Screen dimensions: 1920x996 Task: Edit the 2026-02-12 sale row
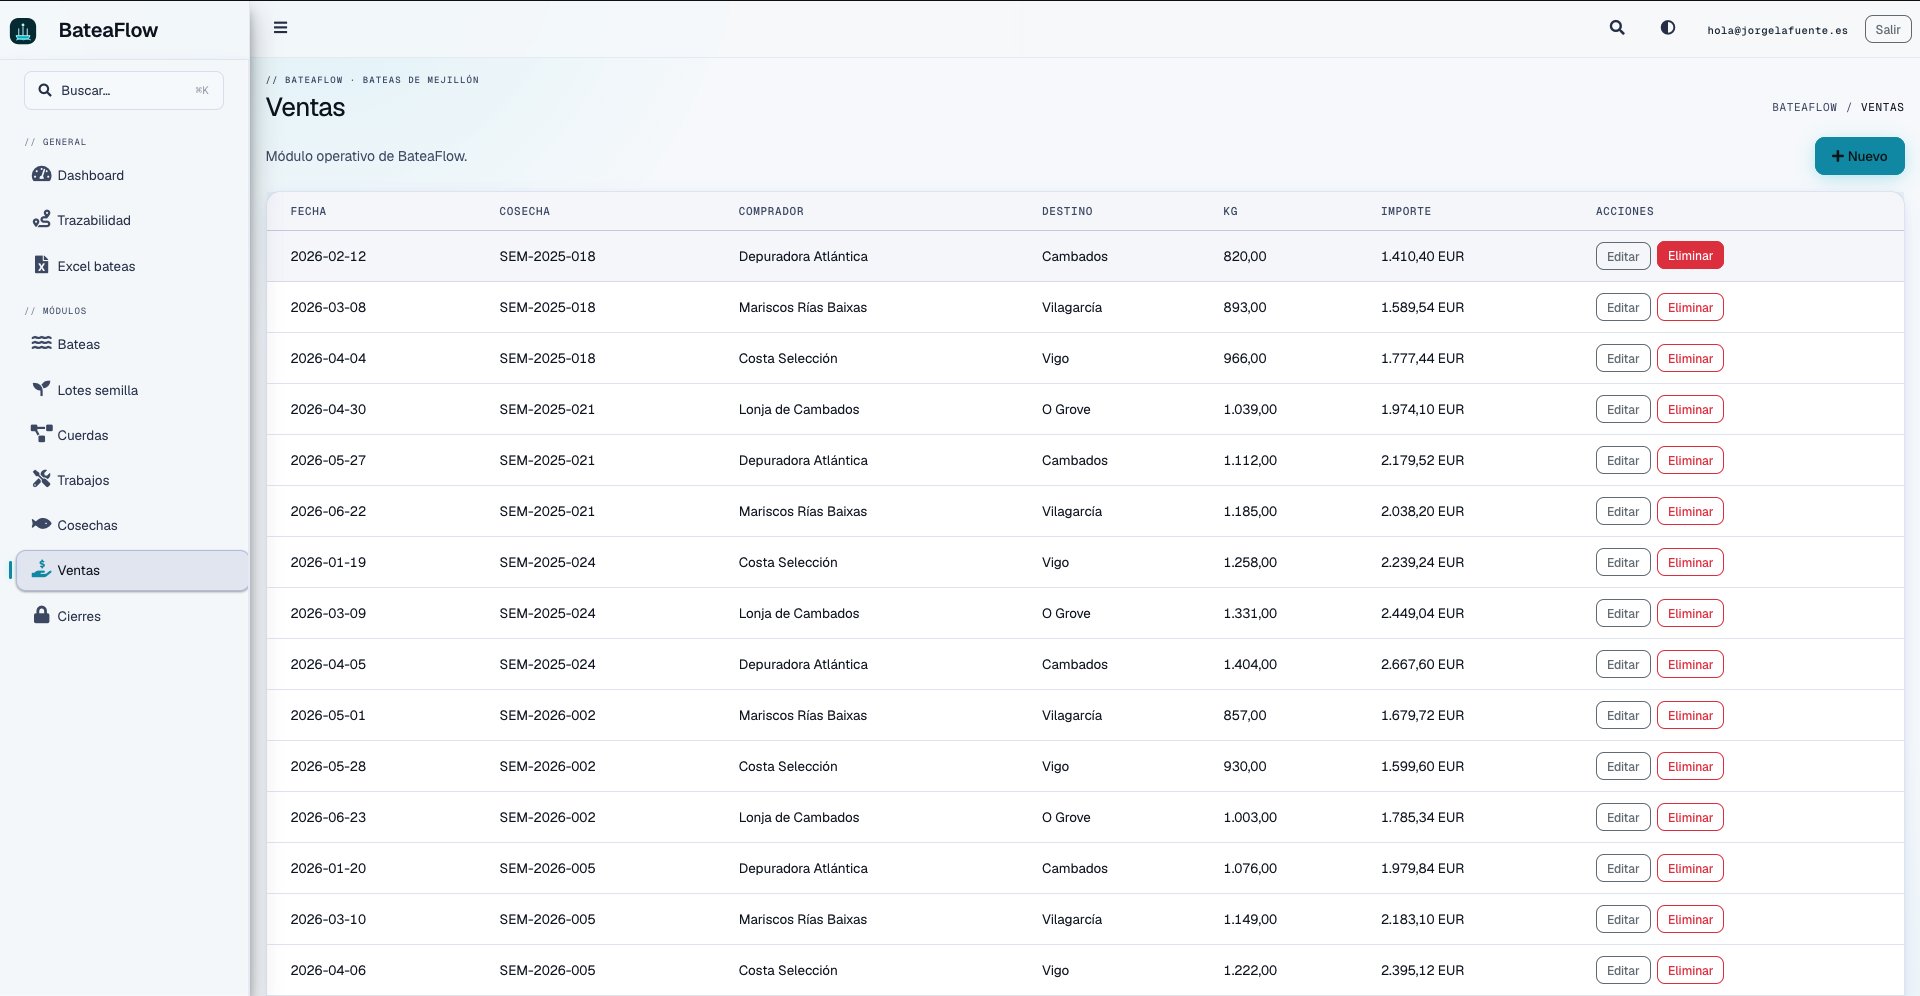click(1622, 256)
